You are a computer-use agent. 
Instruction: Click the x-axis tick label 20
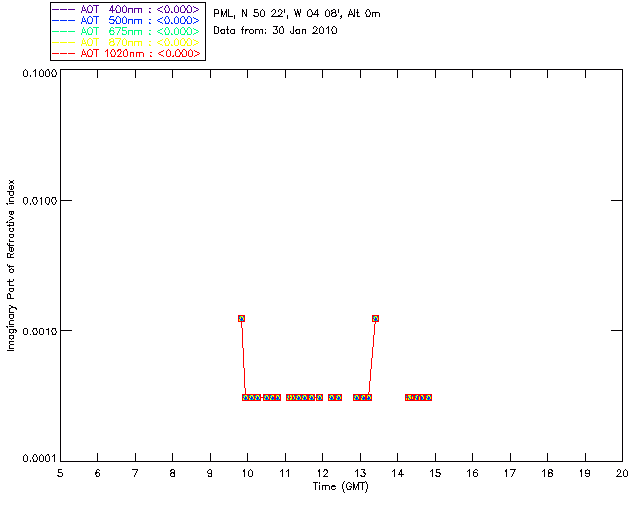(622, 473)
